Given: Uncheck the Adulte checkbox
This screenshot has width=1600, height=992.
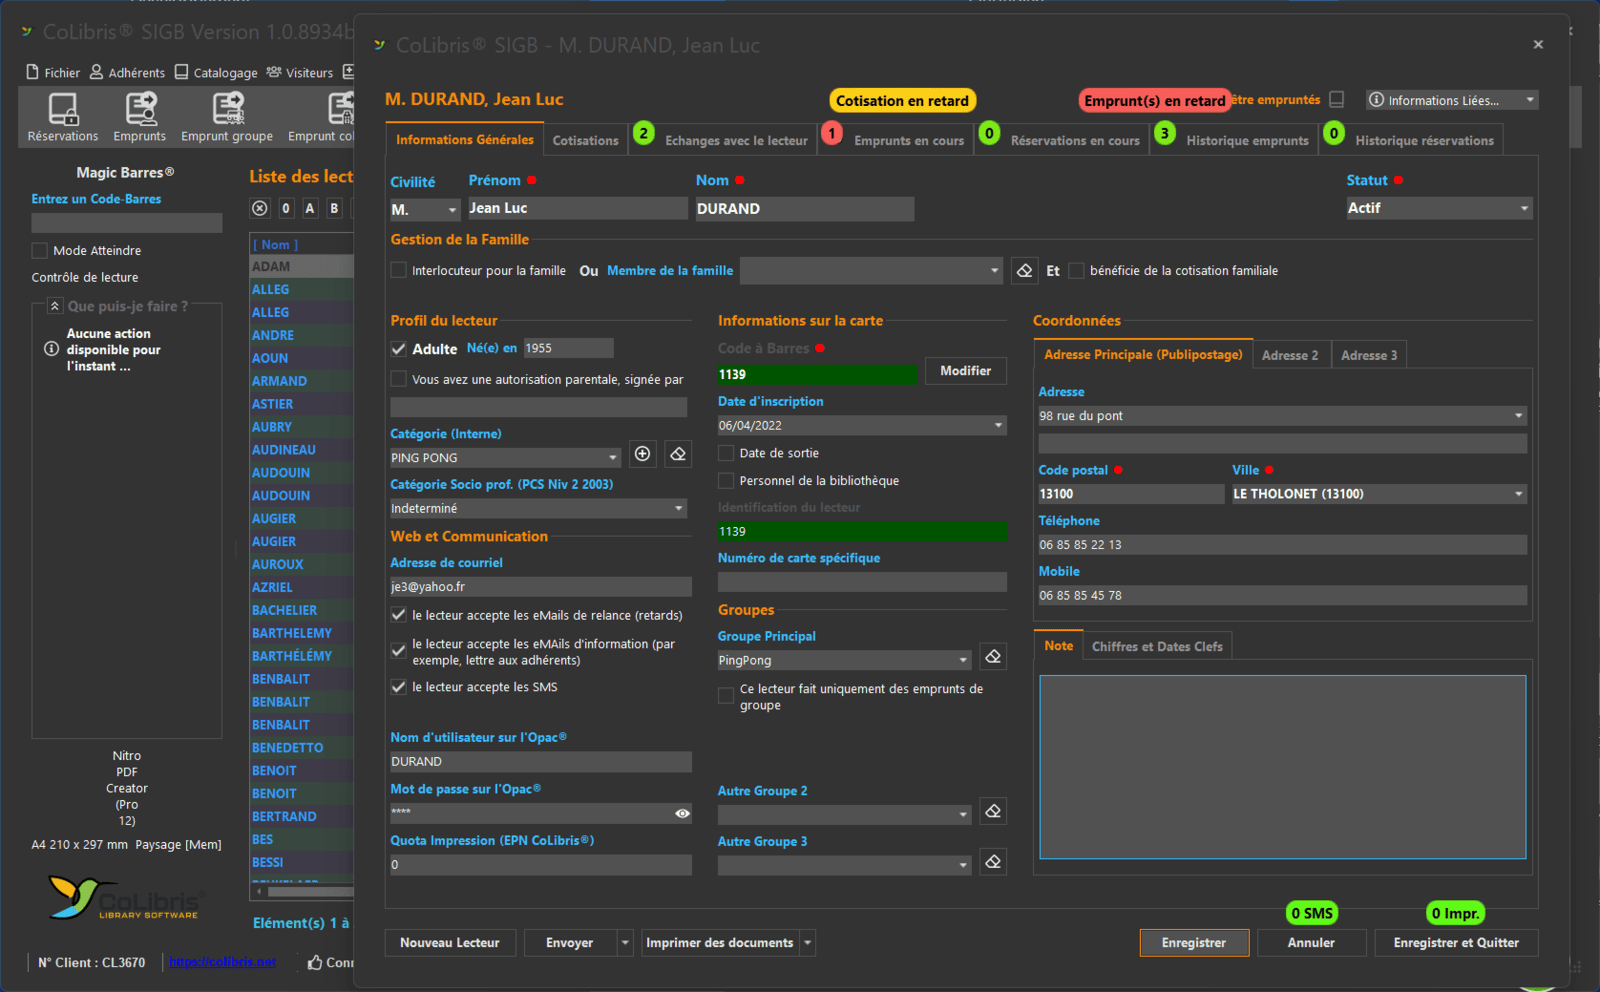Looking at the screenshot, I should (x=399, y=349).
